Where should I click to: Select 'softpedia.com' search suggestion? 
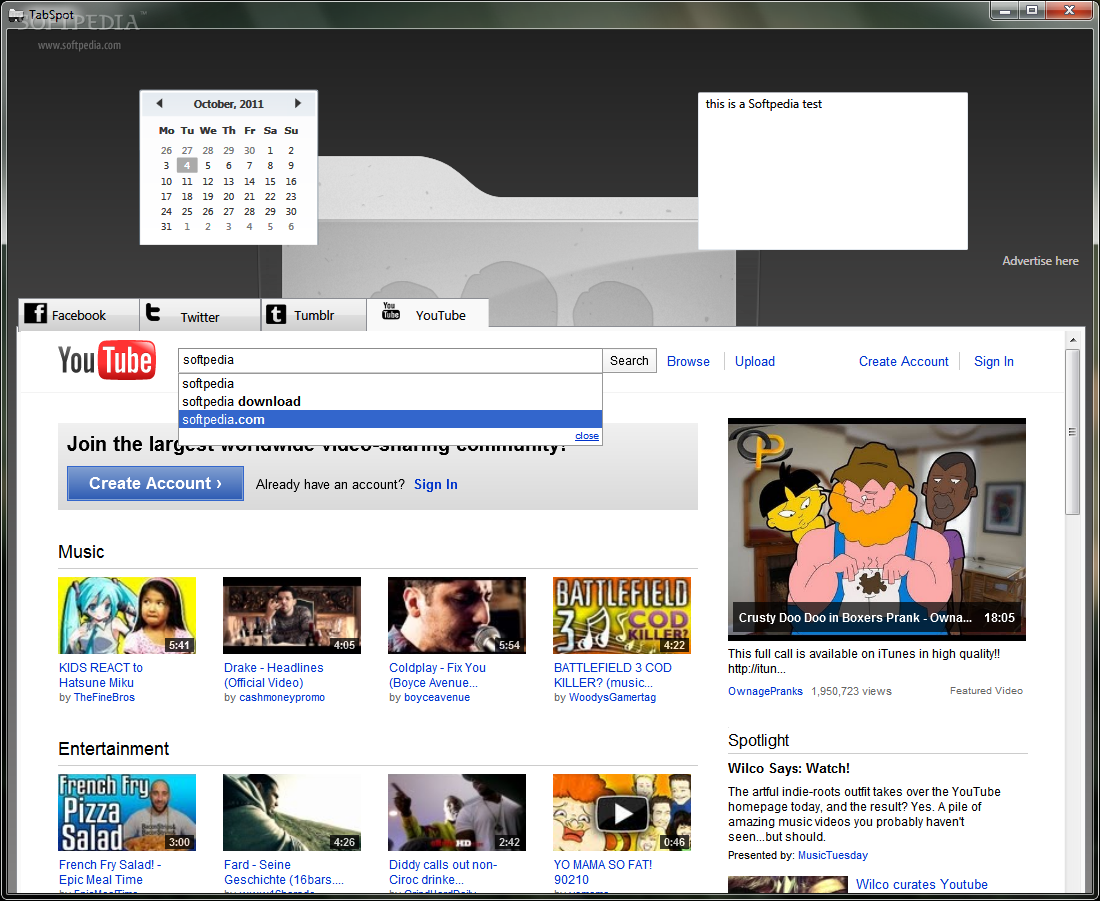coord(390,419)
